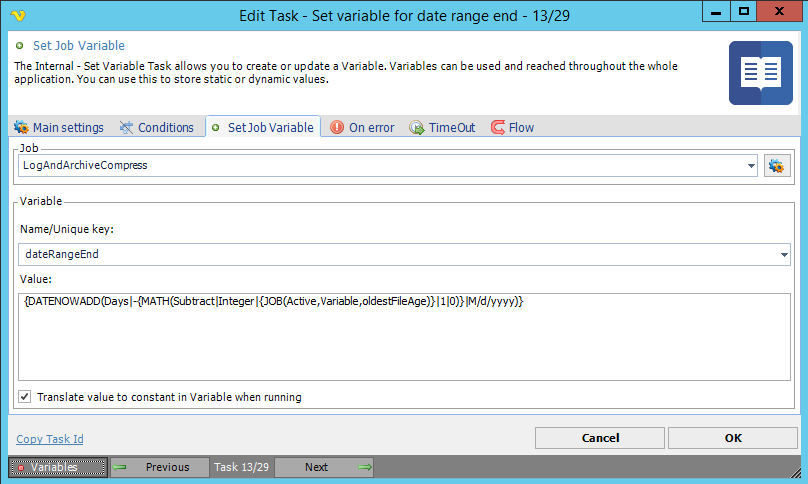Open the Conditions tab
This screenshot has width=808, height=484.
click(165, 128)
